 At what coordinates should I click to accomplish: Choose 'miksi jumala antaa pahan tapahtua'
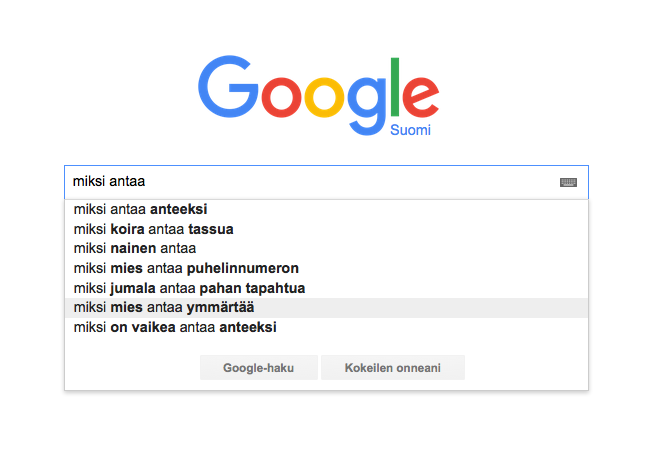(326, 288)
